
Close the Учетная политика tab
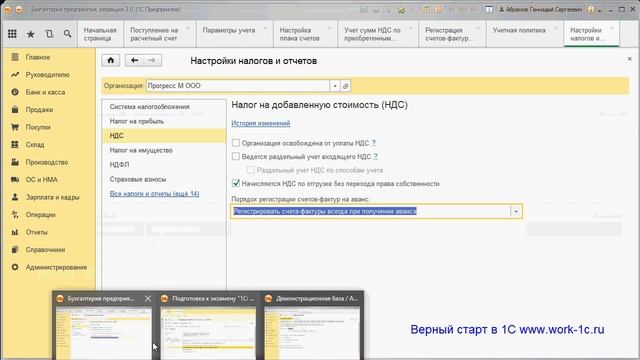click(x=556, y=28)
